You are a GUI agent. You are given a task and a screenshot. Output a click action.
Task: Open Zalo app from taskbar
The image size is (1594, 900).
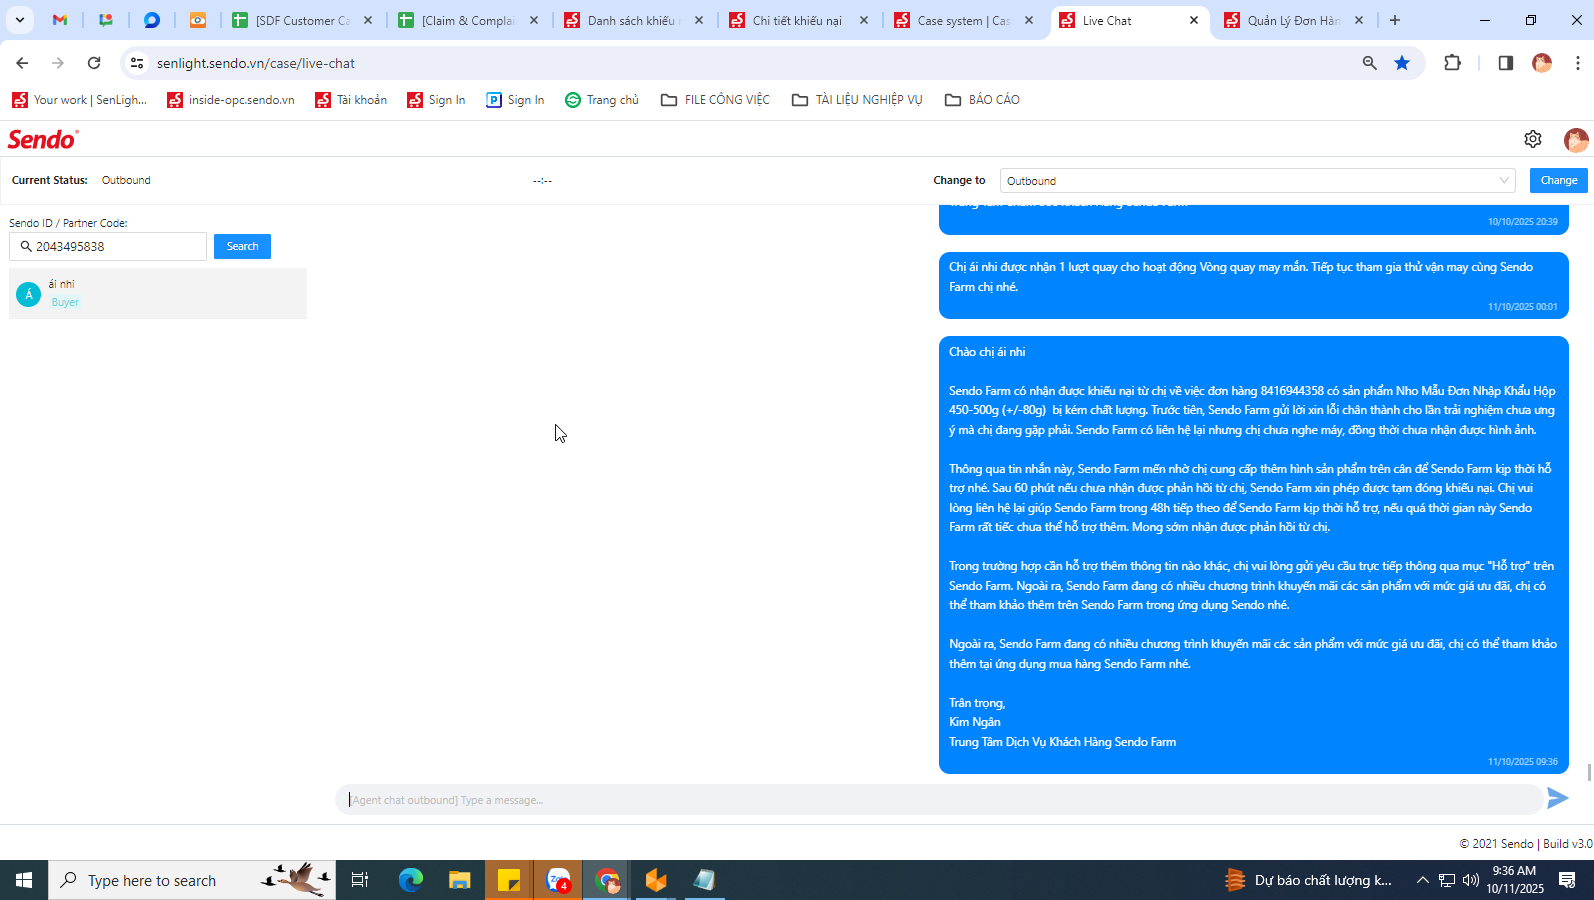tap(558, 880)
